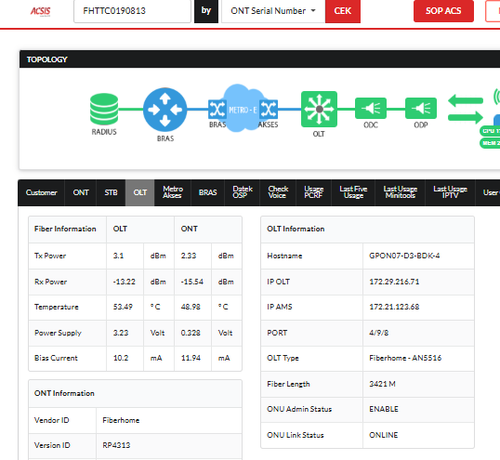Image resolution: width=500 pixels, height=460 pixels.
Task: Click the ODP splitter icon
Action: click(x=421, y=108)
